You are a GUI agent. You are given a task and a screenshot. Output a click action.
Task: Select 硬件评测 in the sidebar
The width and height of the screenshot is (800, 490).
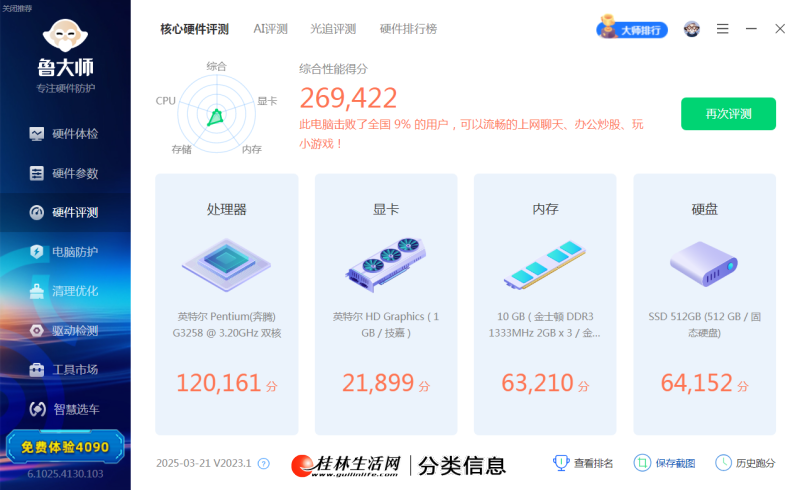[65, 212]
